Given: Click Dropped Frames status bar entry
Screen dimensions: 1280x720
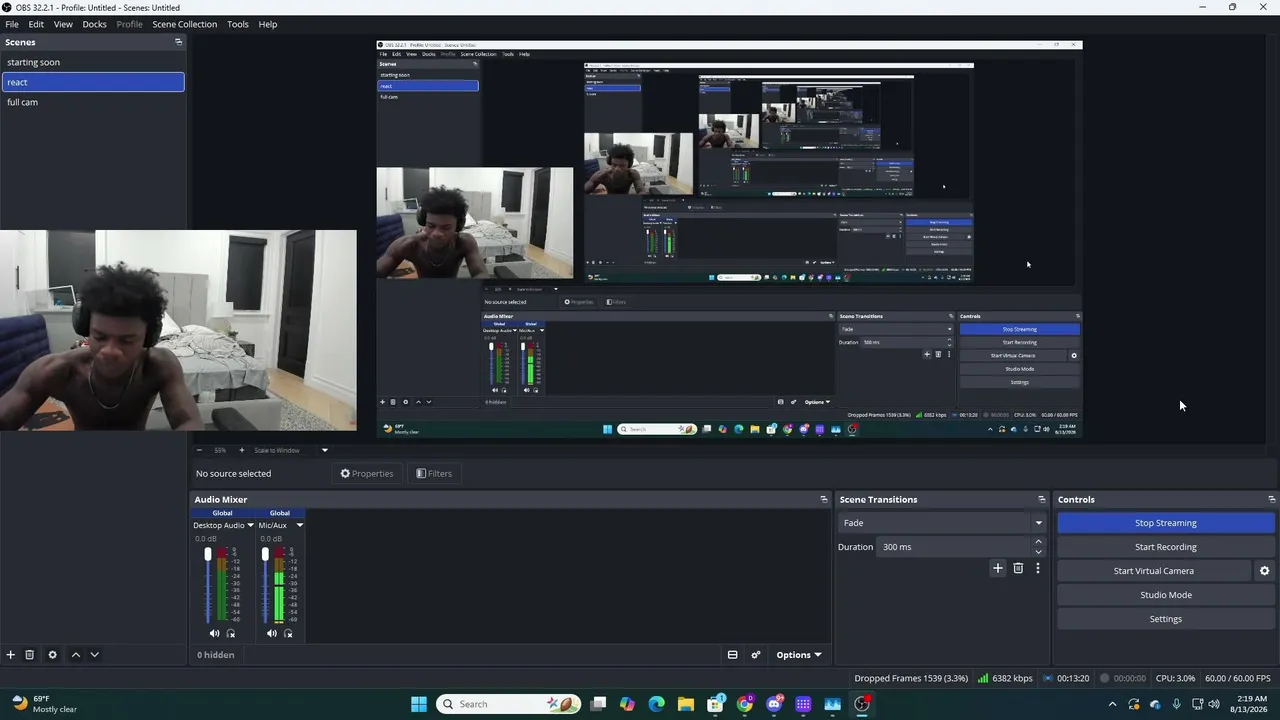Looking at the screenshot, I should 911,678.
